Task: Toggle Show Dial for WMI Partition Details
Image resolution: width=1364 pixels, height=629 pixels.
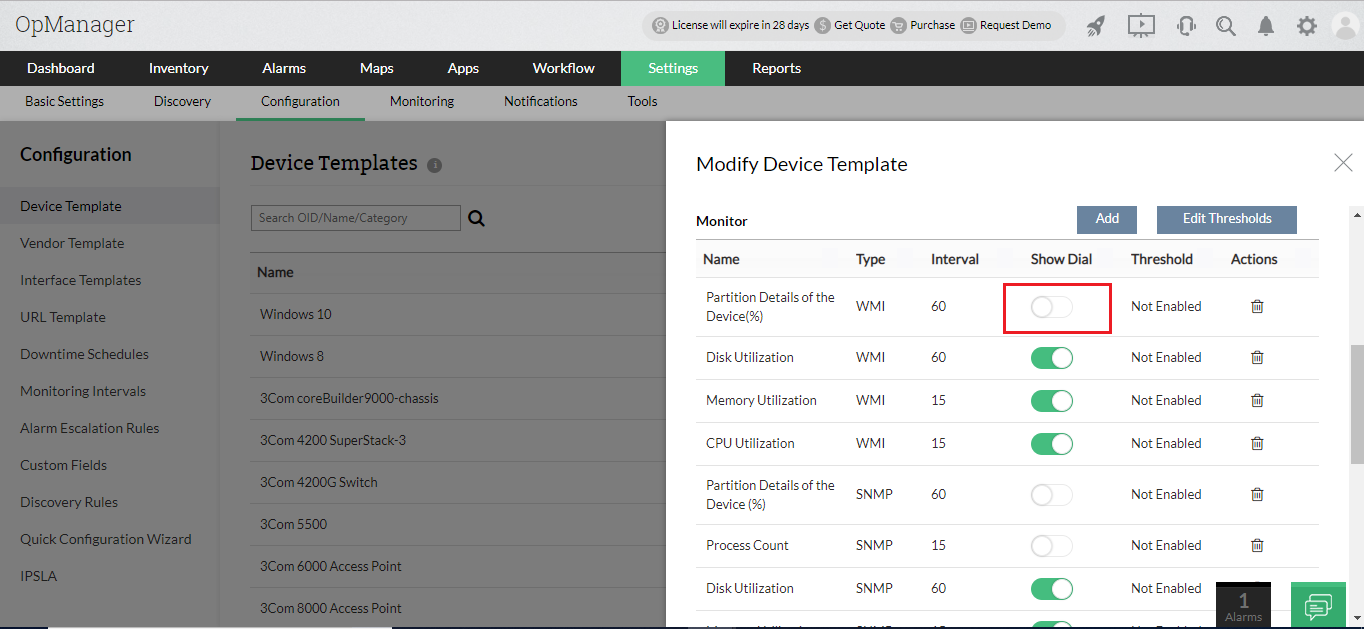Action: pyautogui.click(x=1052, y=307)
